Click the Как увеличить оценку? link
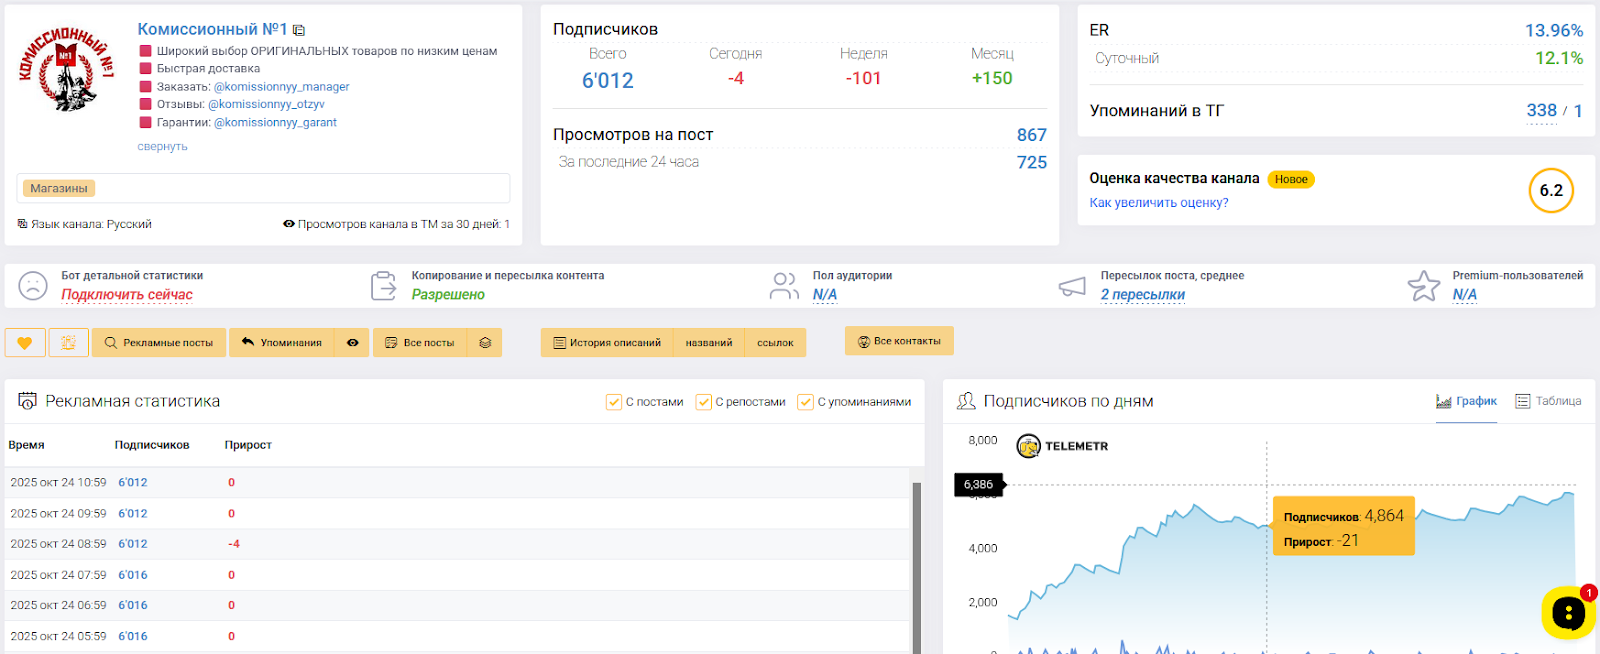 click(1158, 203)
